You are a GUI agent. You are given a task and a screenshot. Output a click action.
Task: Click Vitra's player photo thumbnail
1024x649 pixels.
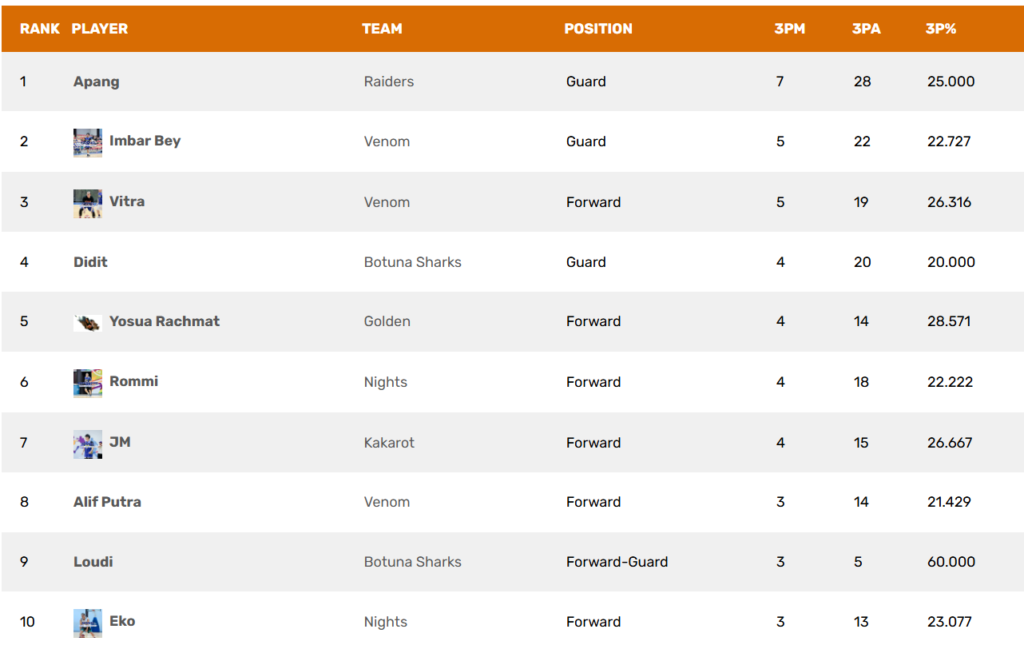pyautogui.click(x=88, y=203)
